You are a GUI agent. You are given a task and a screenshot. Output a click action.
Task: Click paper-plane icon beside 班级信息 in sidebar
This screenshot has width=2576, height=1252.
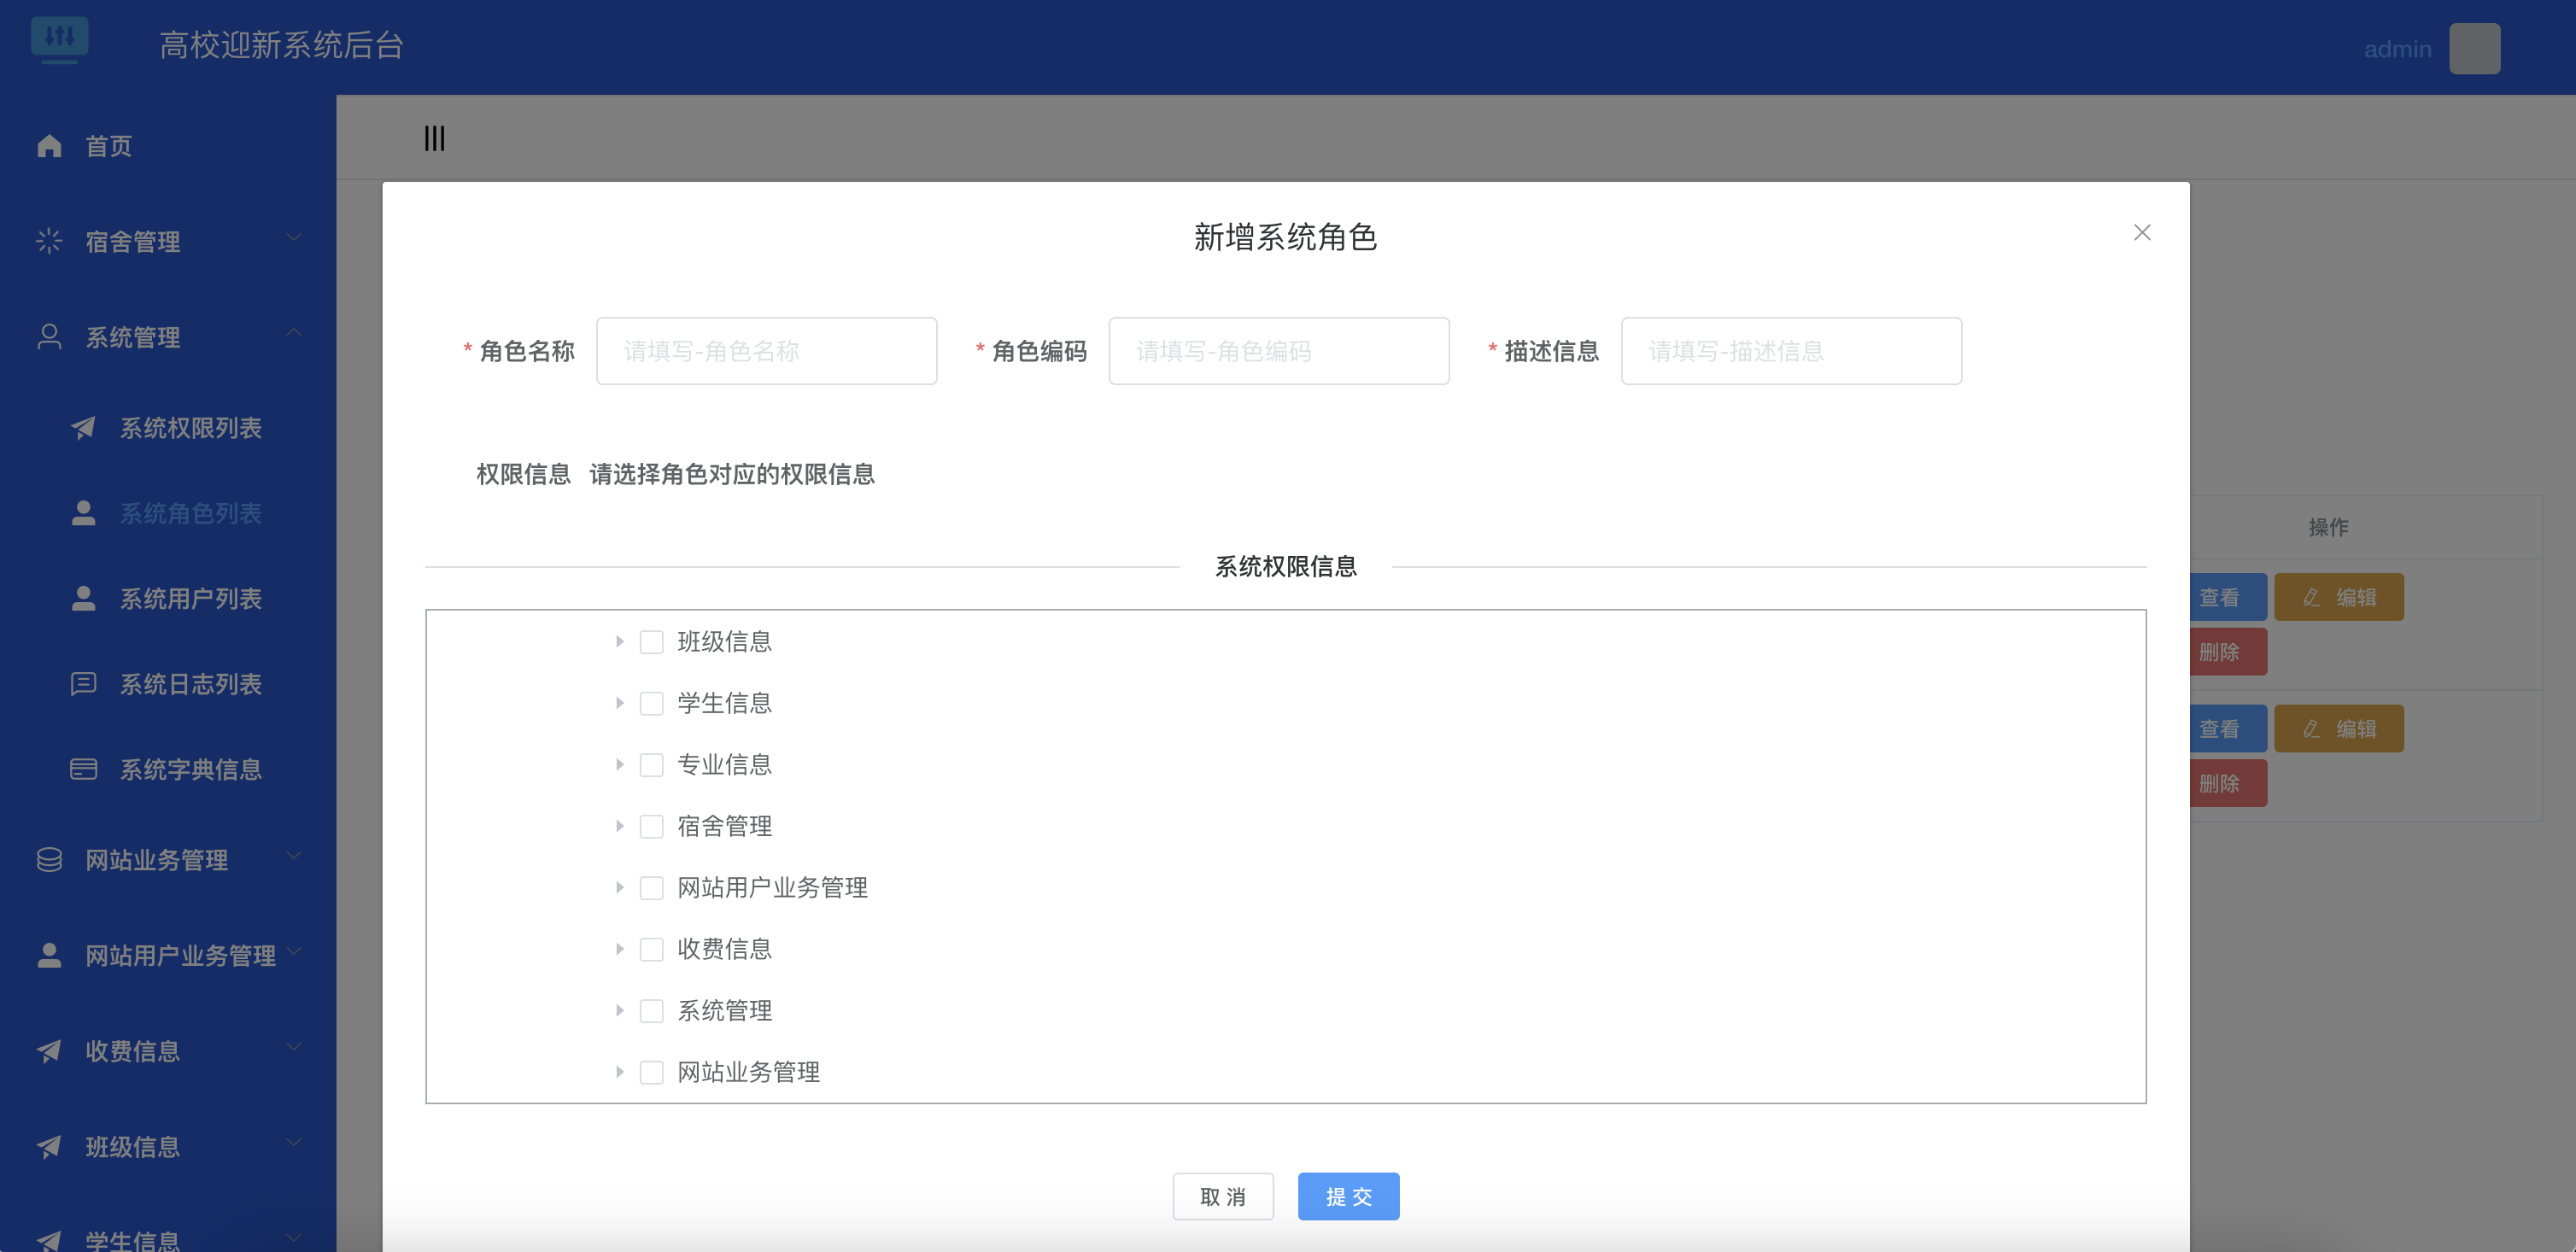pyautogui.click(x=49, y=1146)
